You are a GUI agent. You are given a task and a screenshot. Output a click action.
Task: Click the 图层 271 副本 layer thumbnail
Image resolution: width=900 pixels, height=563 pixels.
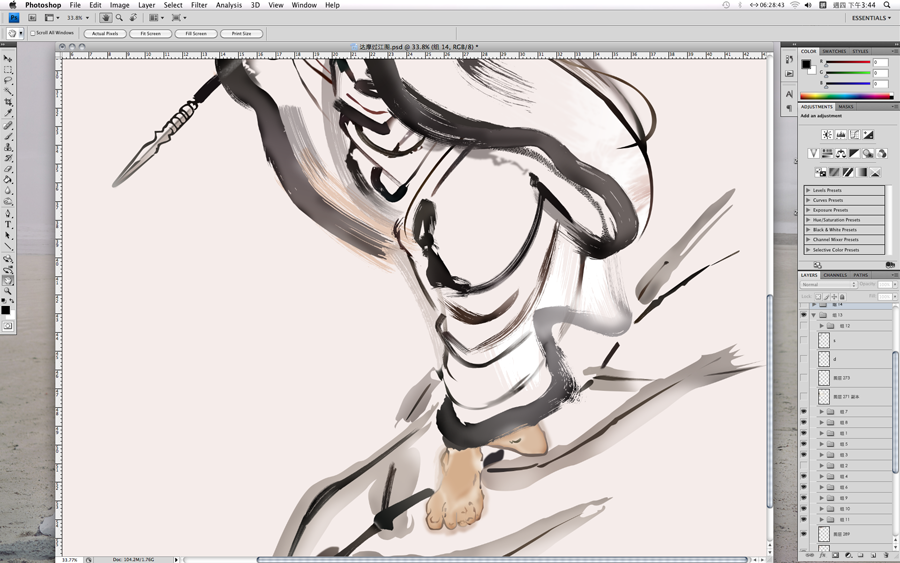(824, 396)
